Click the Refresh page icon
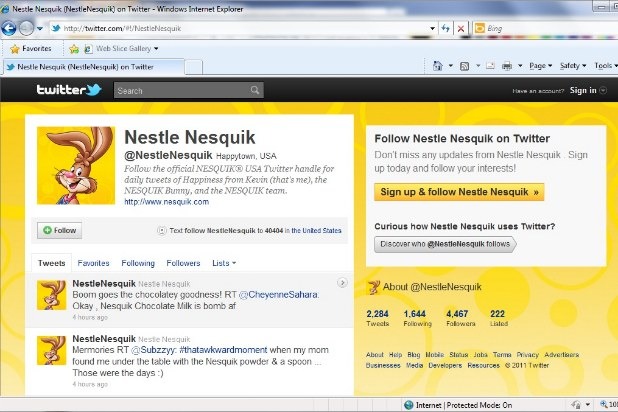618x412 pixels. [444, 29]
